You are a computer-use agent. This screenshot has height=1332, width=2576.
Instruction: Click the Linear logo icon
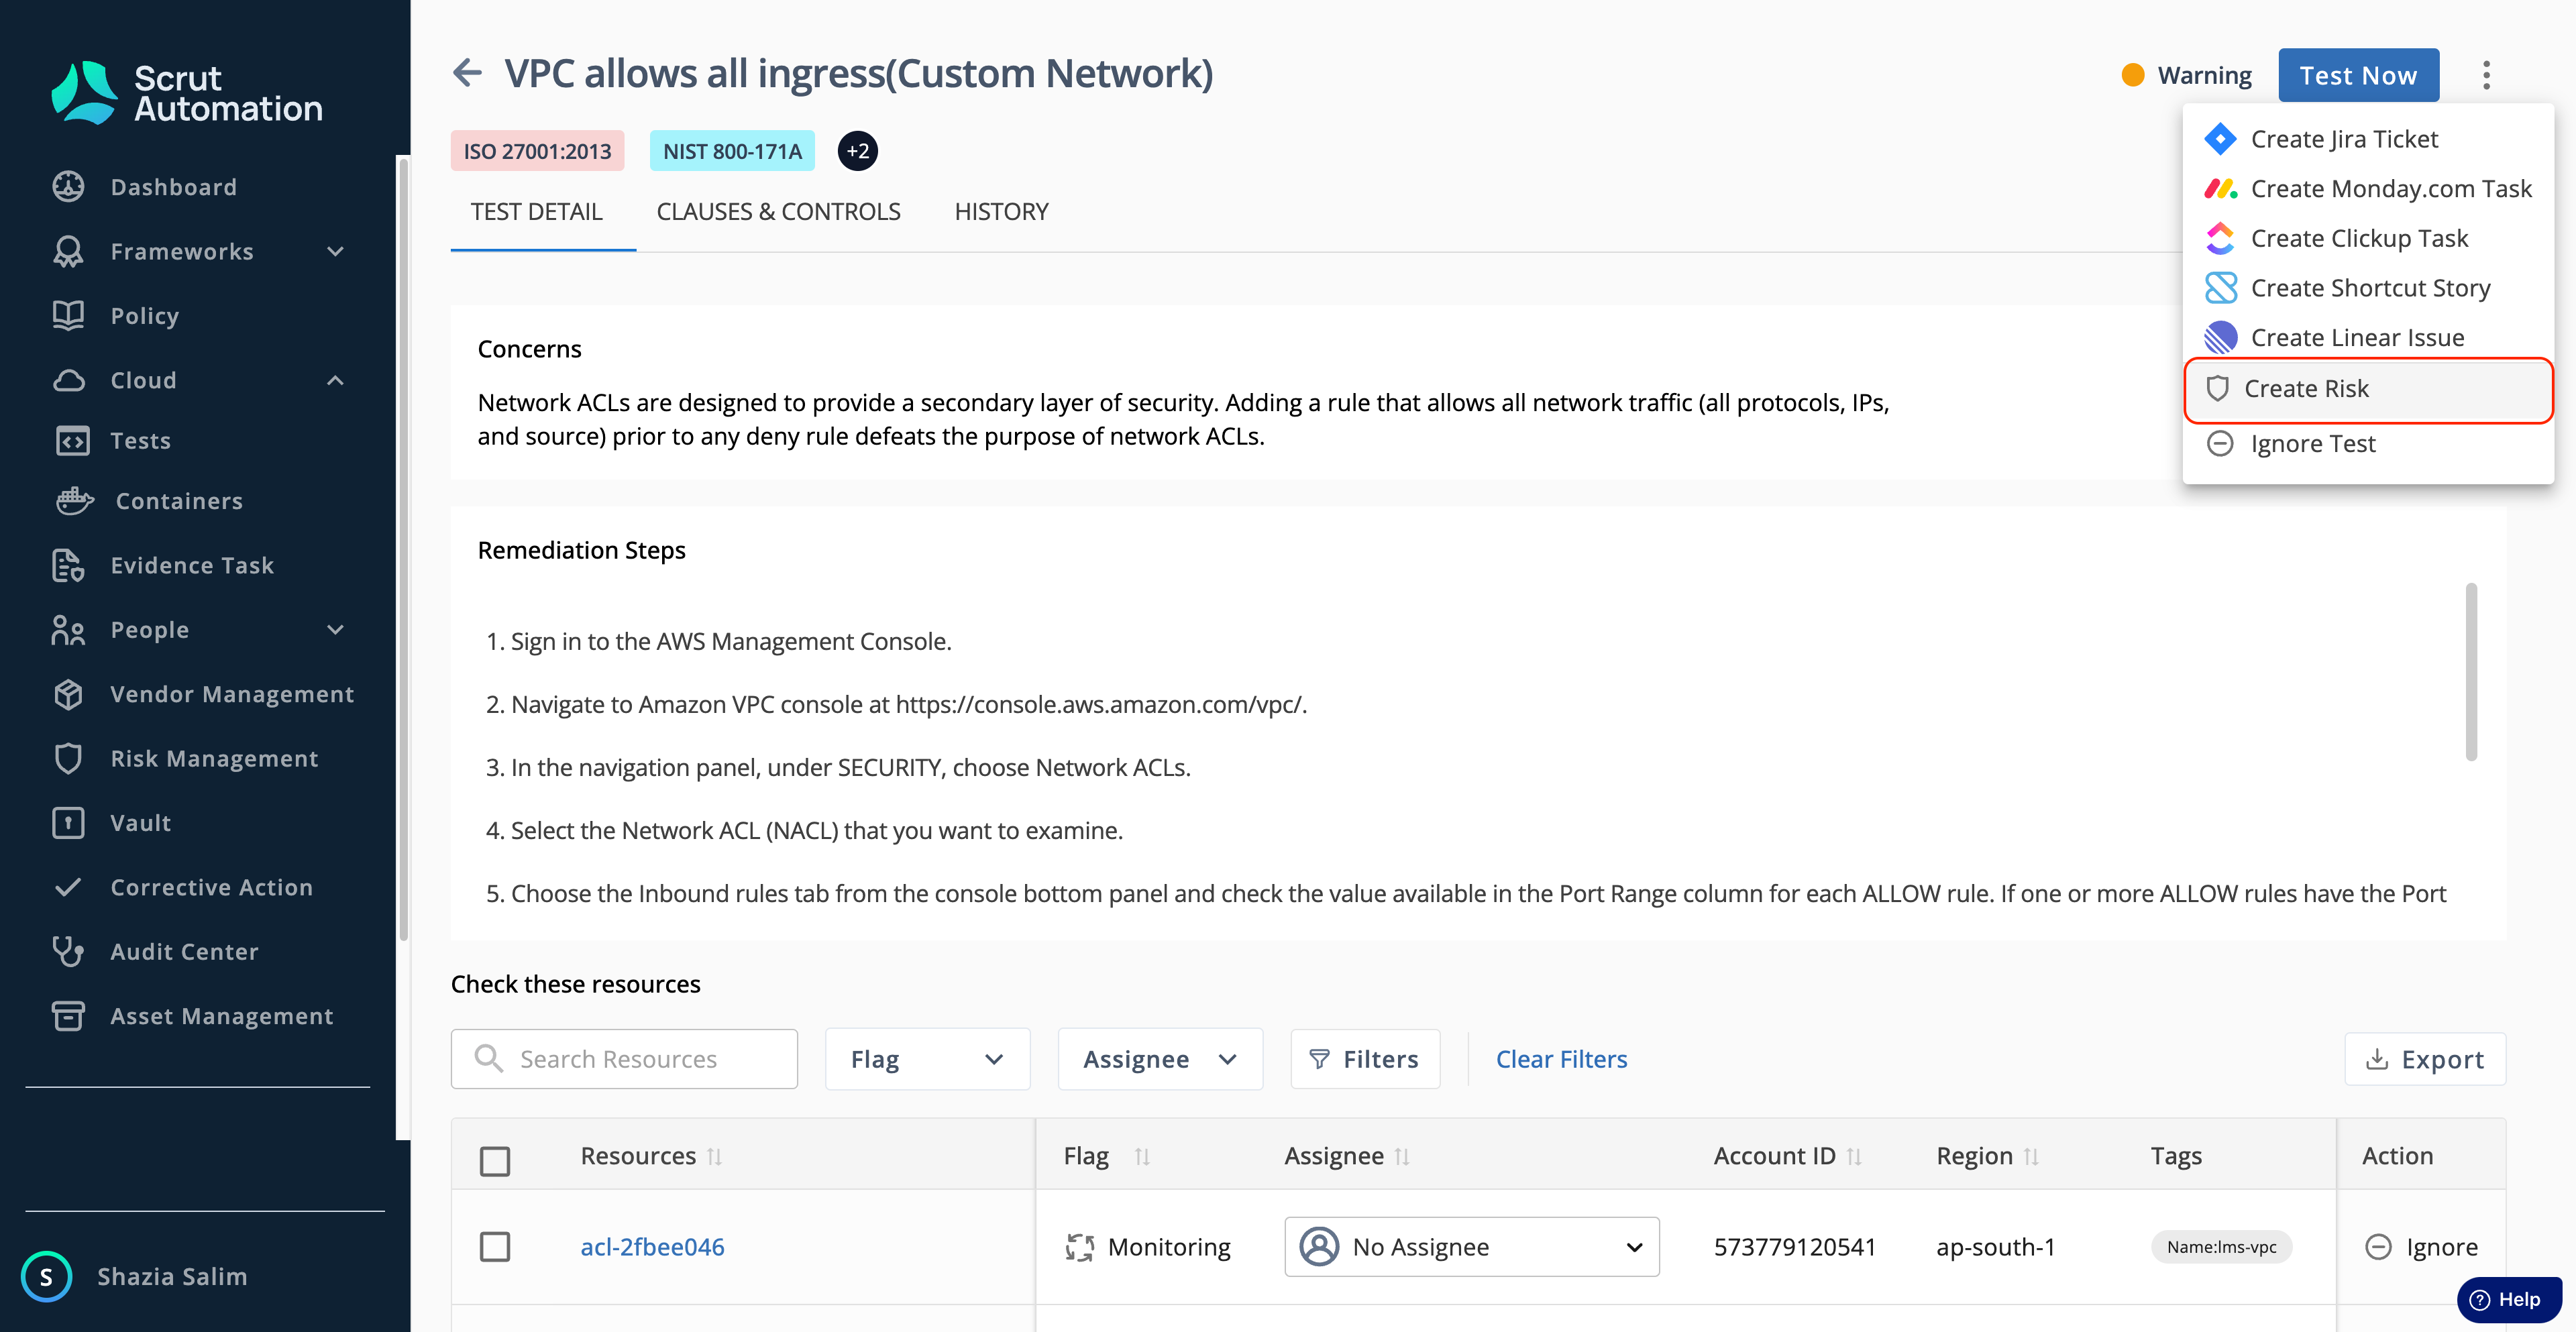[x=2220, y=338]
